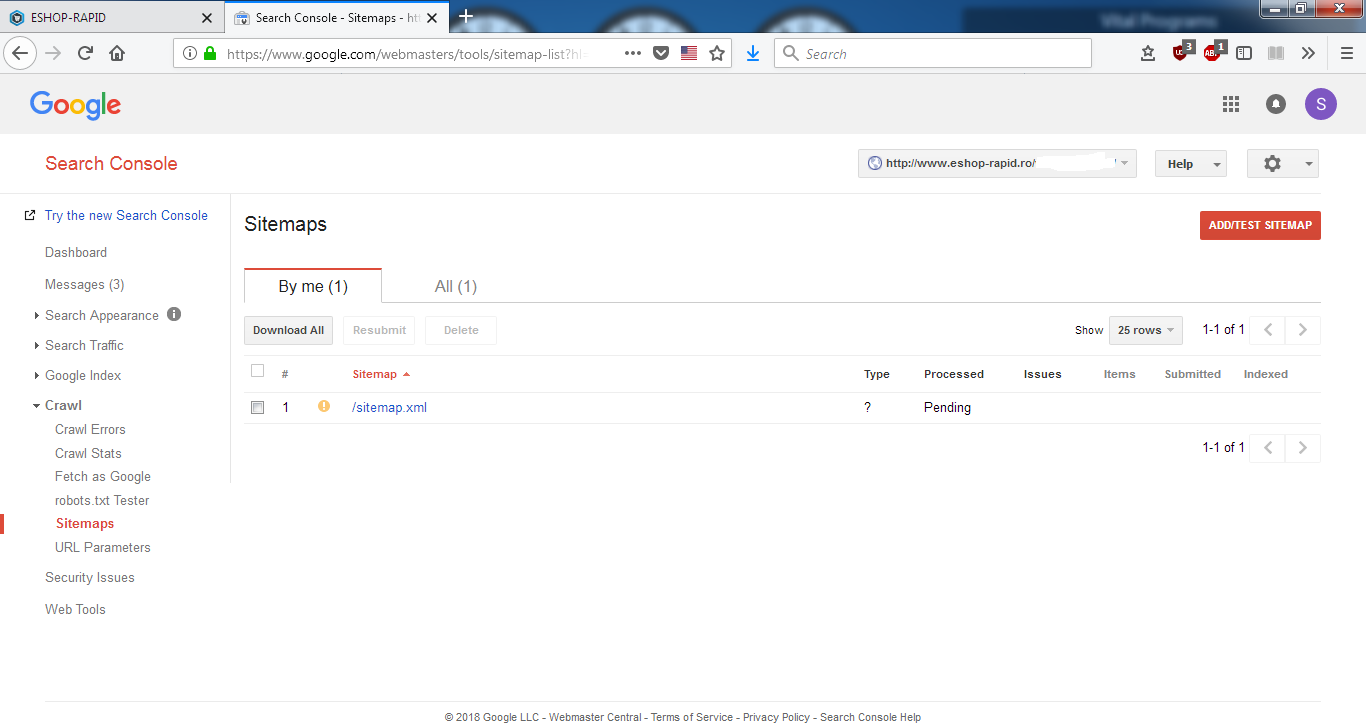1366x728 pixels.
Task: Open Google notifications bell
Action: pyautogui.click(x=1276, y=104)
